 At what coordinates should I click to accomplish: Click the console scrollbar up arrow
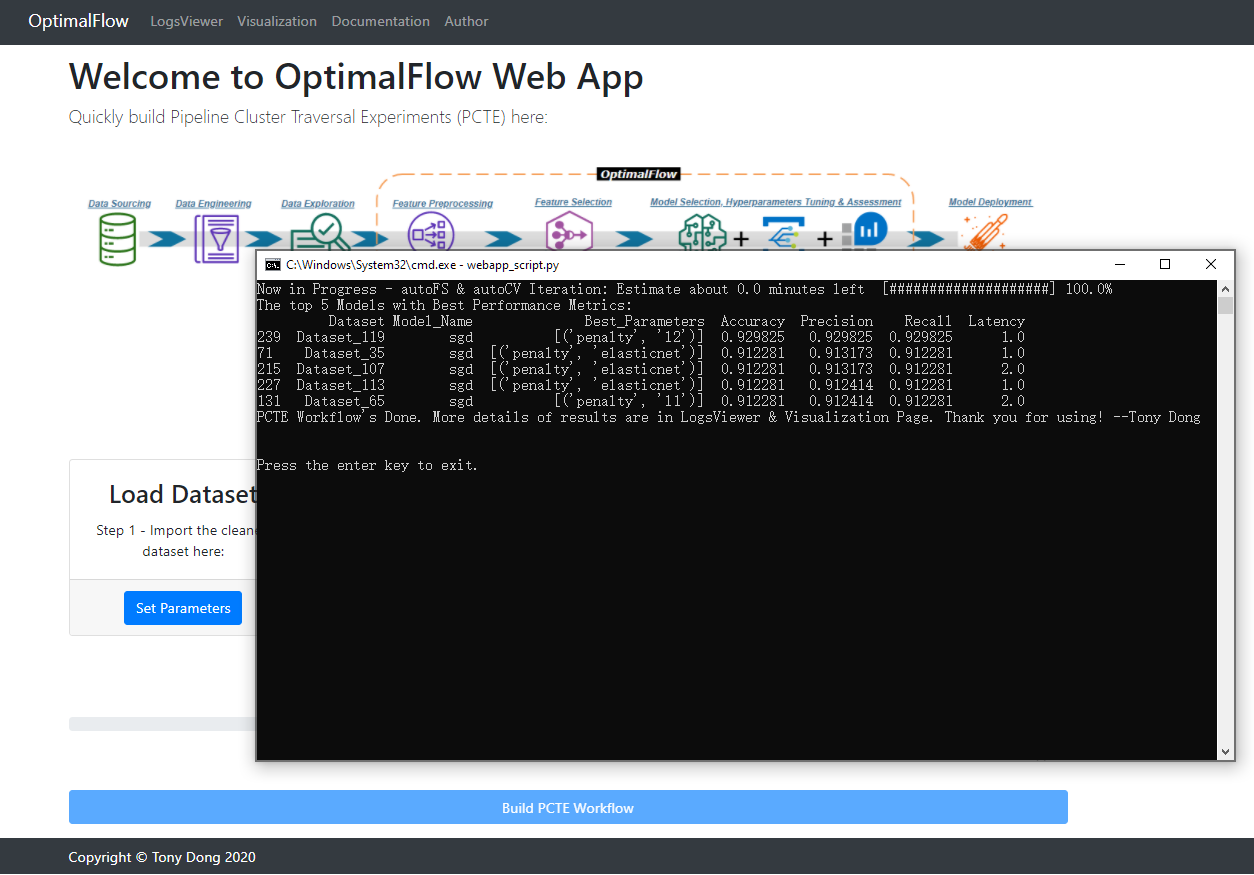(1225, 289)
